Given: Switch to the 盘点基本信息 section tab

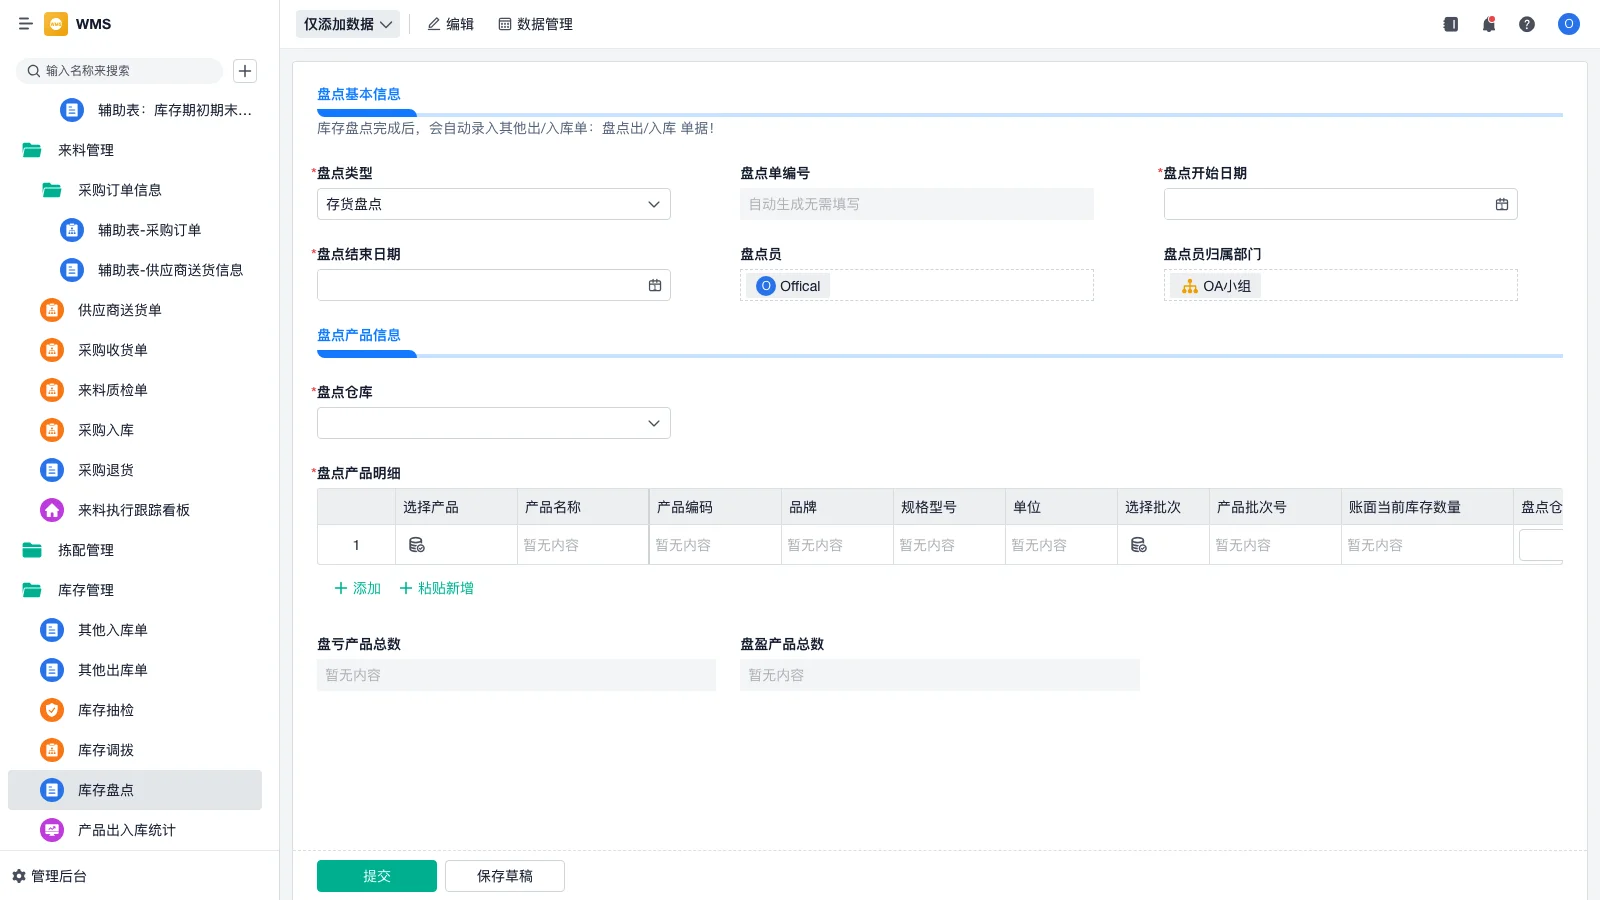Looking at the screenshot, I should tap(359, 94).
